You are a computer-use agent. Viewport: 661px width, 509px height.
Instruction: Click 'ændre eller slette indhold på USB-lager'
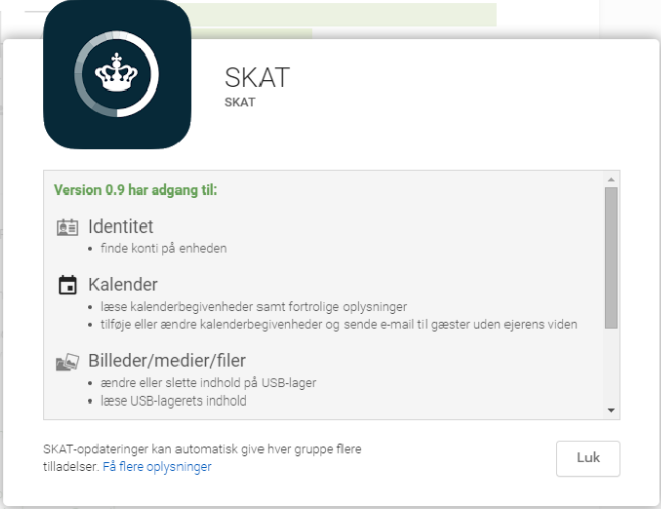pos(208,383)
